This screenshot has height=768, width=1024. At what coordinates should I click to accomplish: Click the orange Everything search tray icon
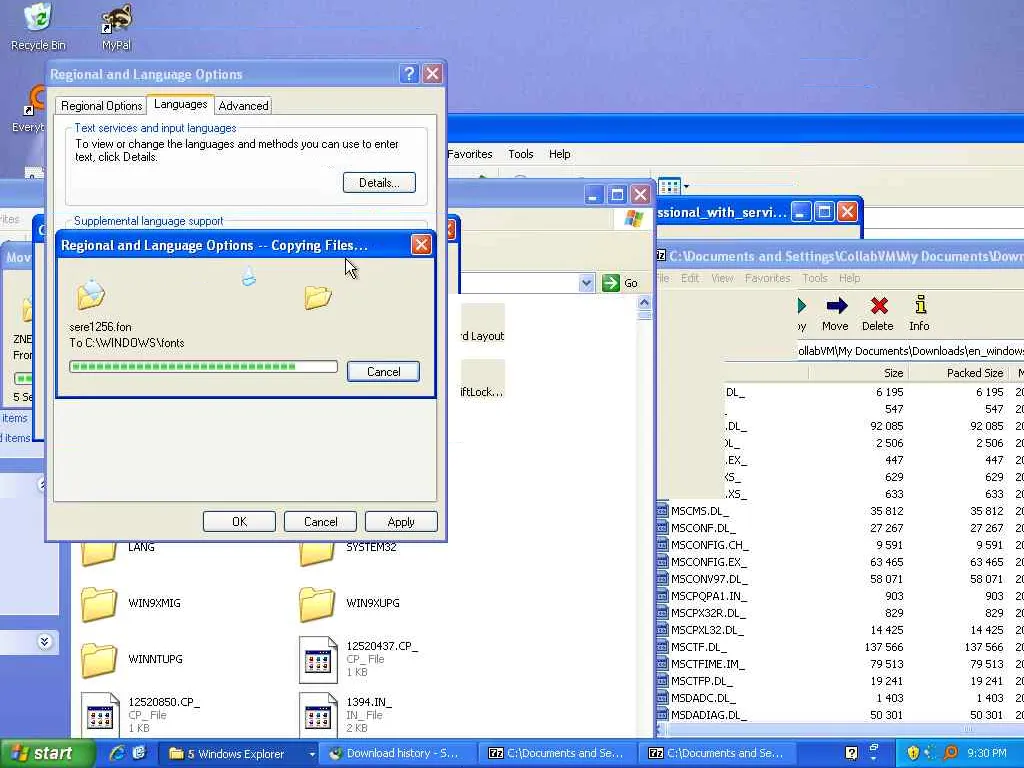951,754
